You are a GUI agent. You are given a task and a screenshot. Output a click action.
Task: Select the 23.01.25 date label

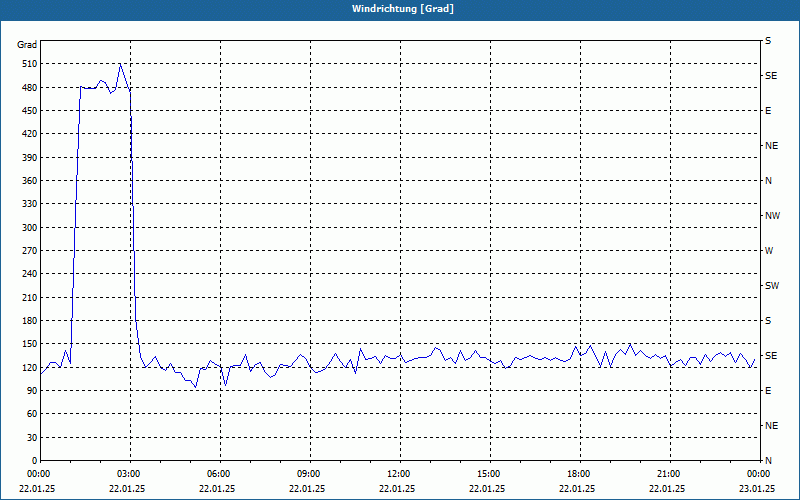pyautogui.click(x=757, y=488)
